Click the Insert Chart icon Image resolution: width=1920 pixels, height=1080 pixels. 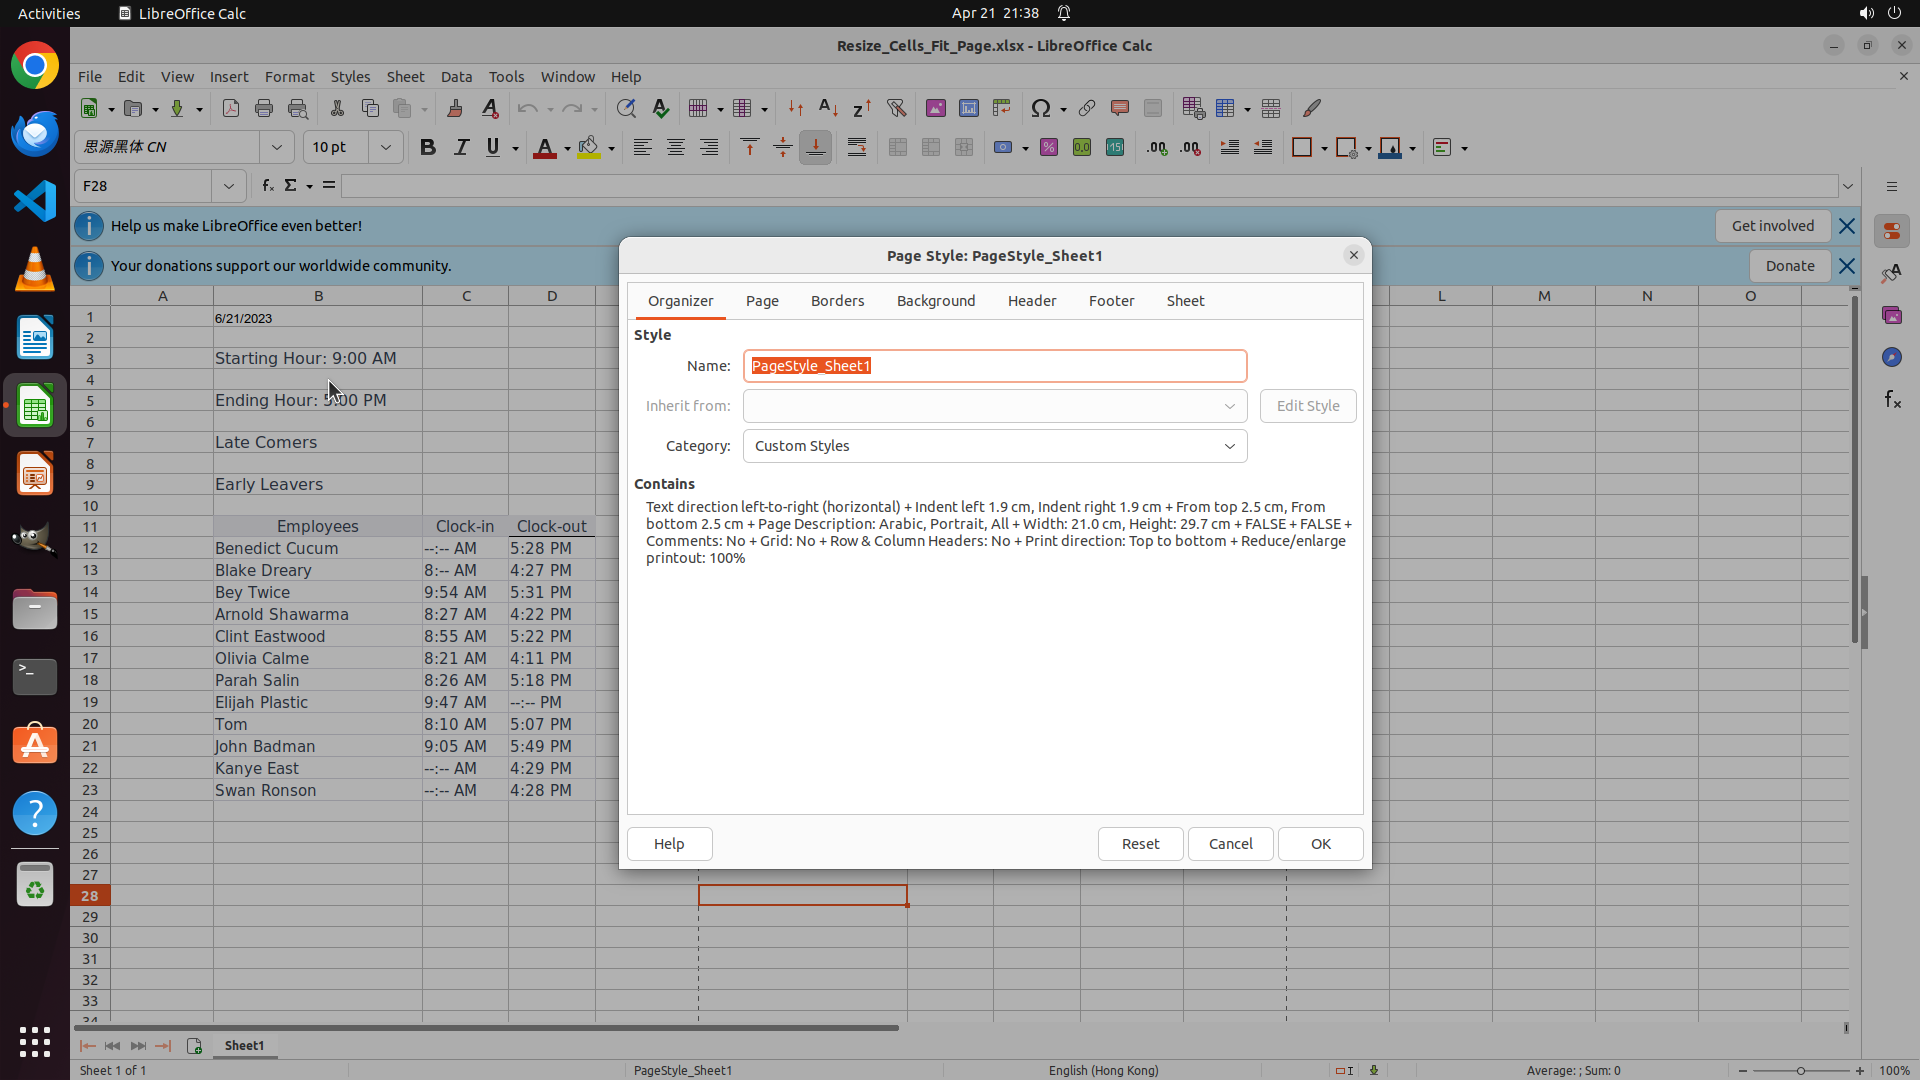pos(968,108)
